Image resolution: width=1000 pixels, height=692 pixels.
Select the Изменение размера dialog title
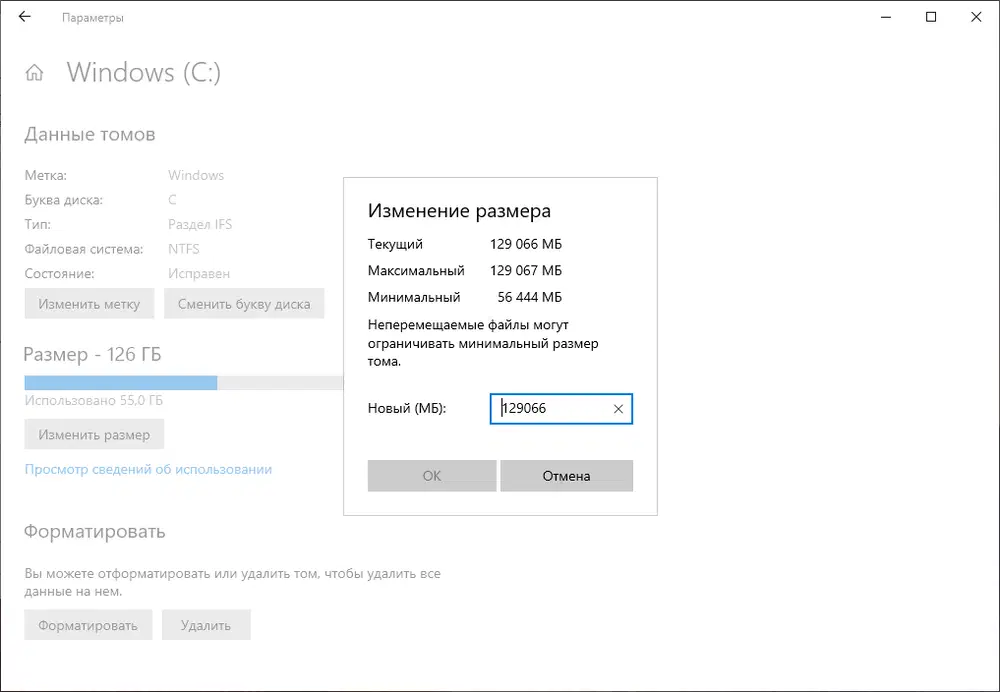pos(459,211)
